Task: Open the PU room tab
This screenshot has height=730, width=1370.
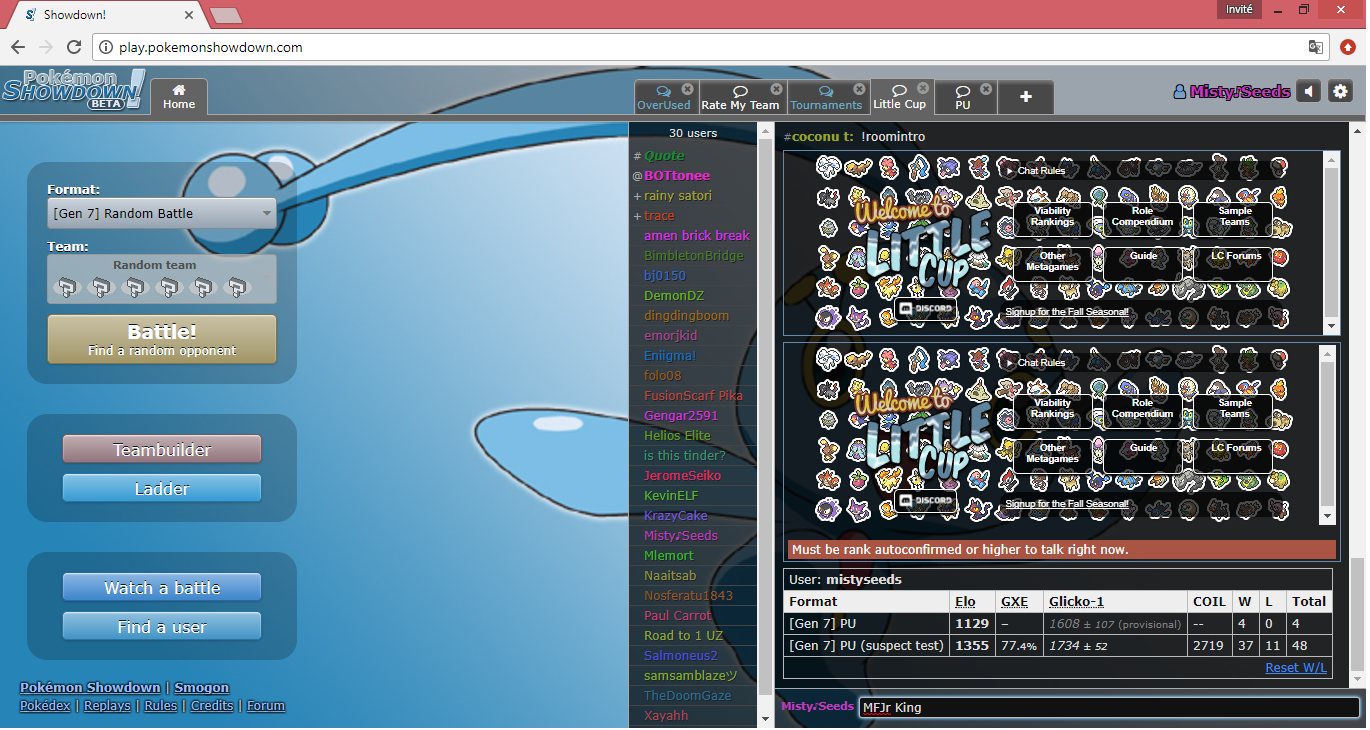Action: 962,98
